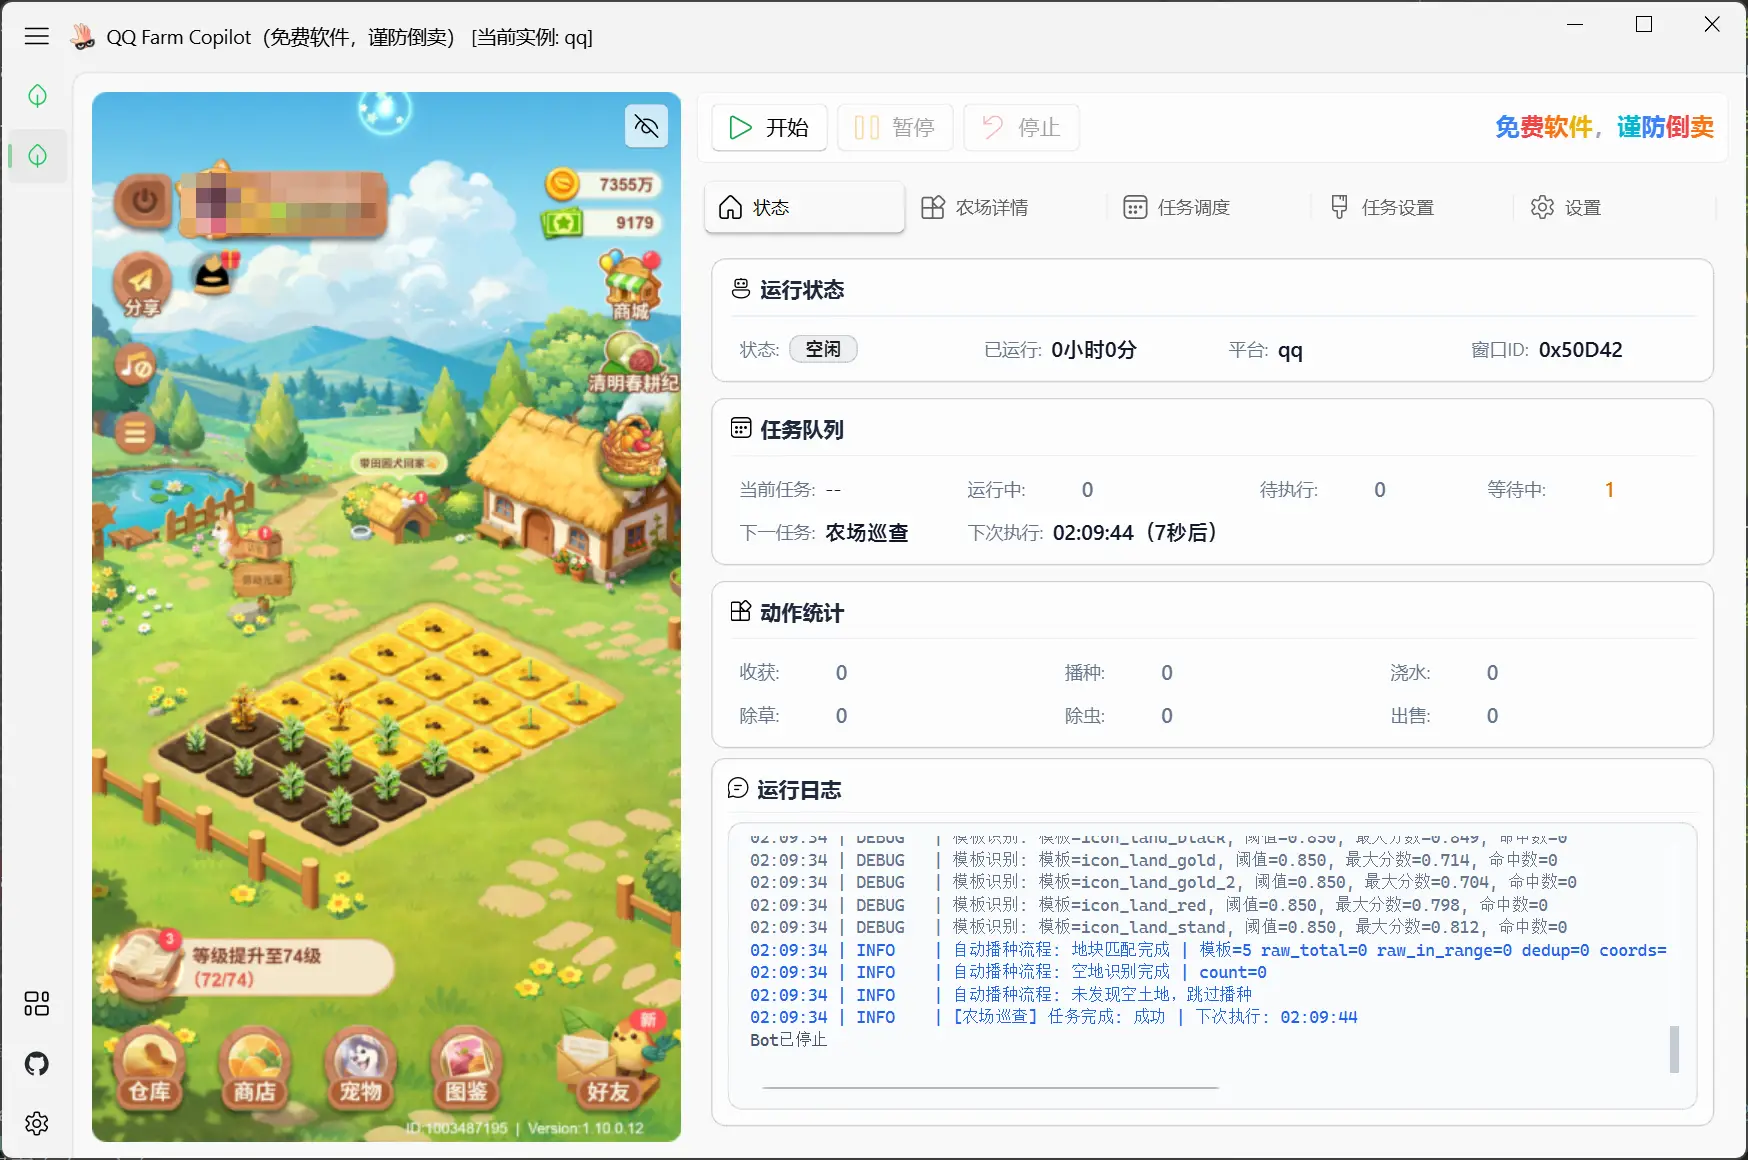The image size is (1748, 1160).
Task: Open the 图鉴 (collection) panel
Action: 466,1070
